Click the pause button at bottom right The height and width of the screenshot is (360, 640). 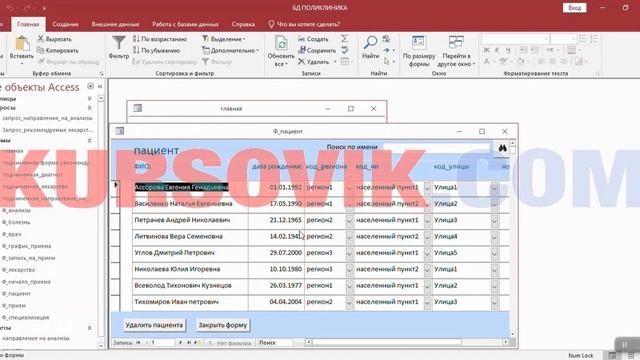624,345
